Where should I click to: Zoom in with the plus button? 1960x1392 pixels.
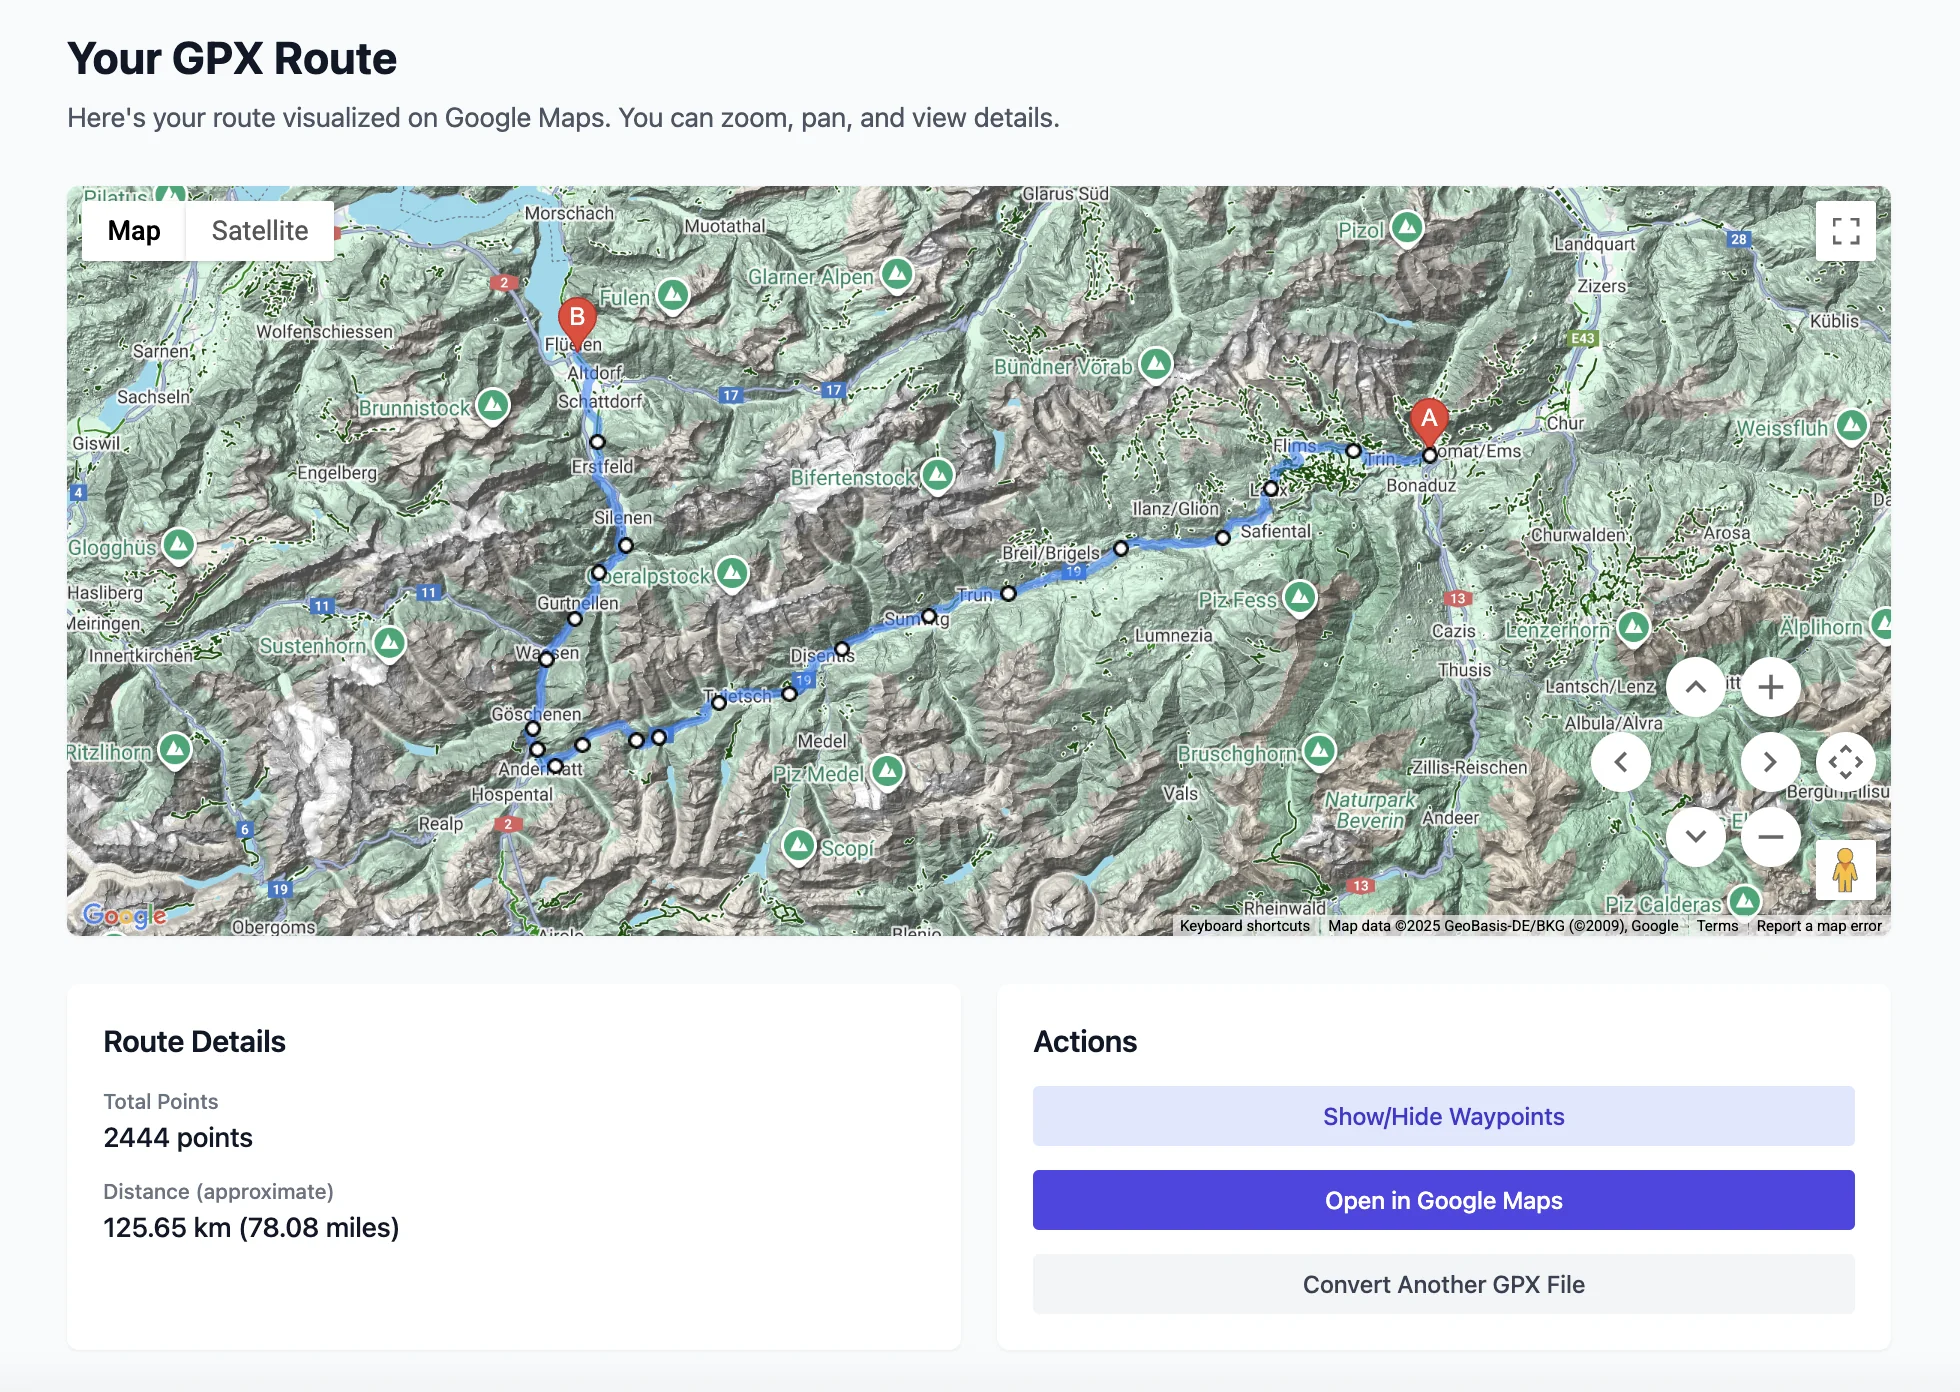(1770, 687)
